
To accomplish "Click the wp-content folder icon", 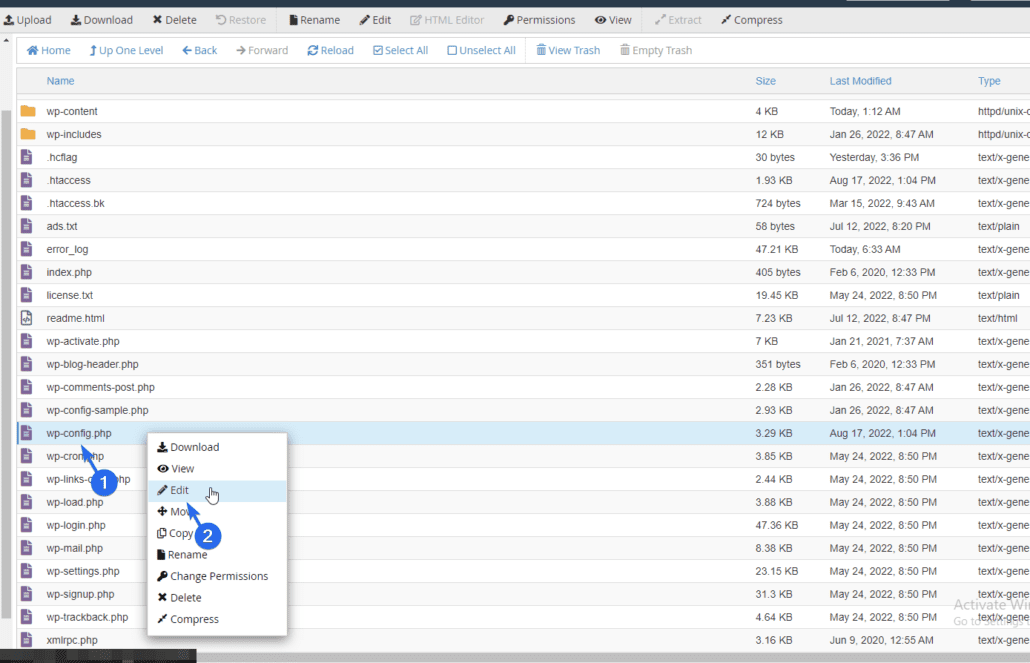I will (x=28, y=111).
